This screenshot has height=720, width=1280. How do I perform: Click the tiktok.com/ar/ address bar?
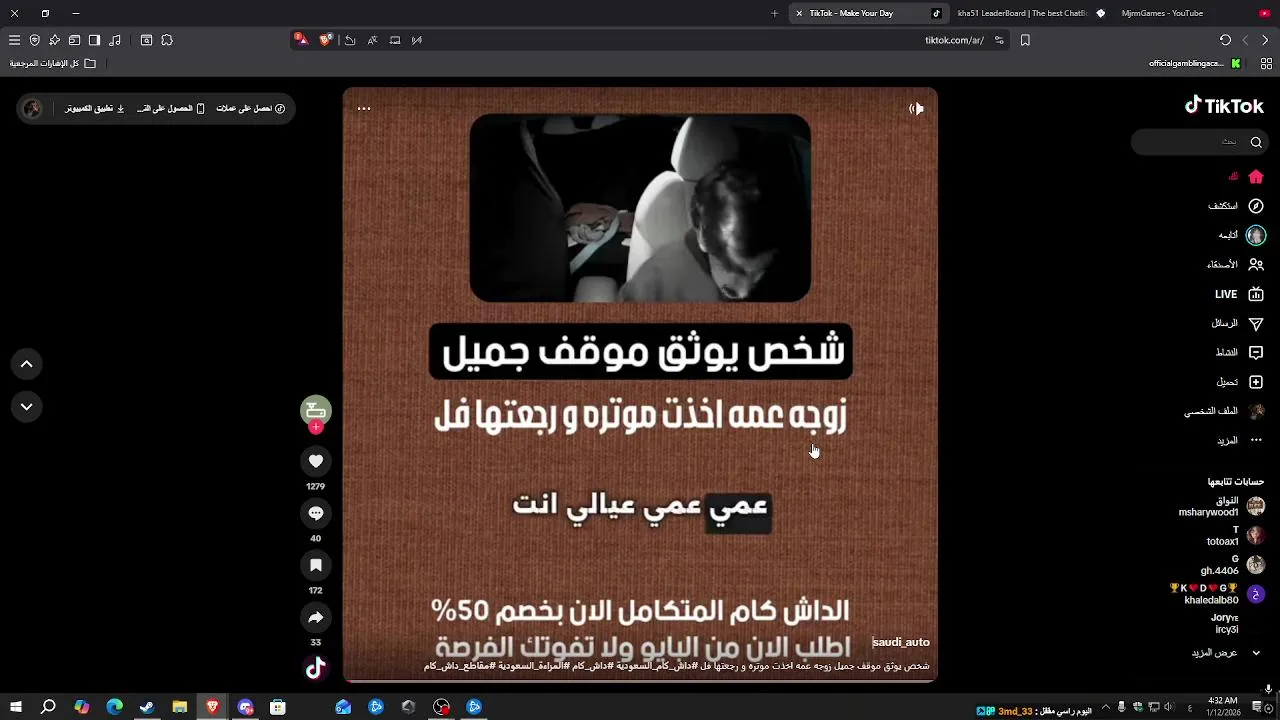(955, 40)
